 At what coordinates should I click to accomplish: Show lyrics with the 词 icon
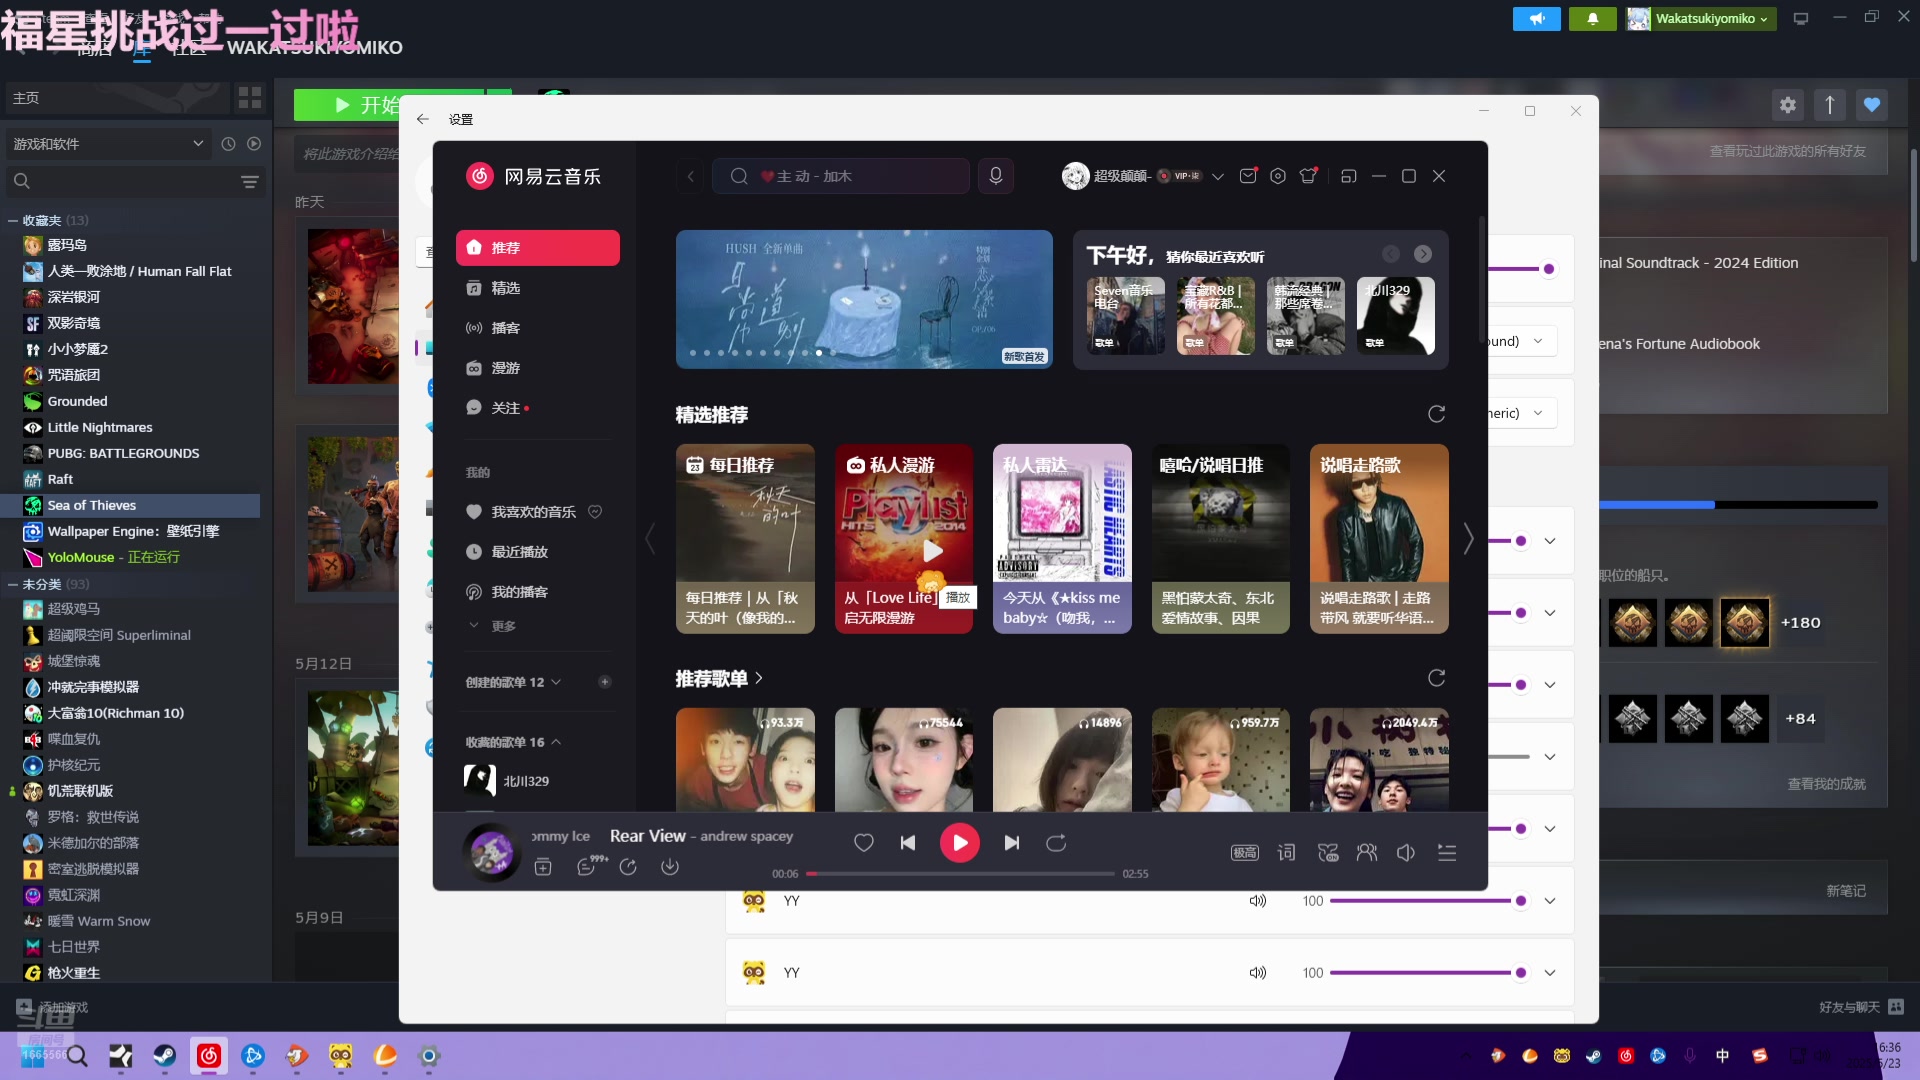(1287, 853)
